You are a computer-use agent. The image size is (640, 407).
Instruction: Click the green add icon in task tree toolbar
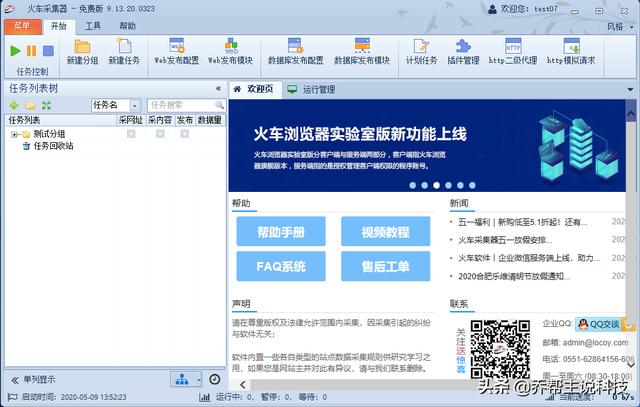pyautogui.click(x=14, y=105)
